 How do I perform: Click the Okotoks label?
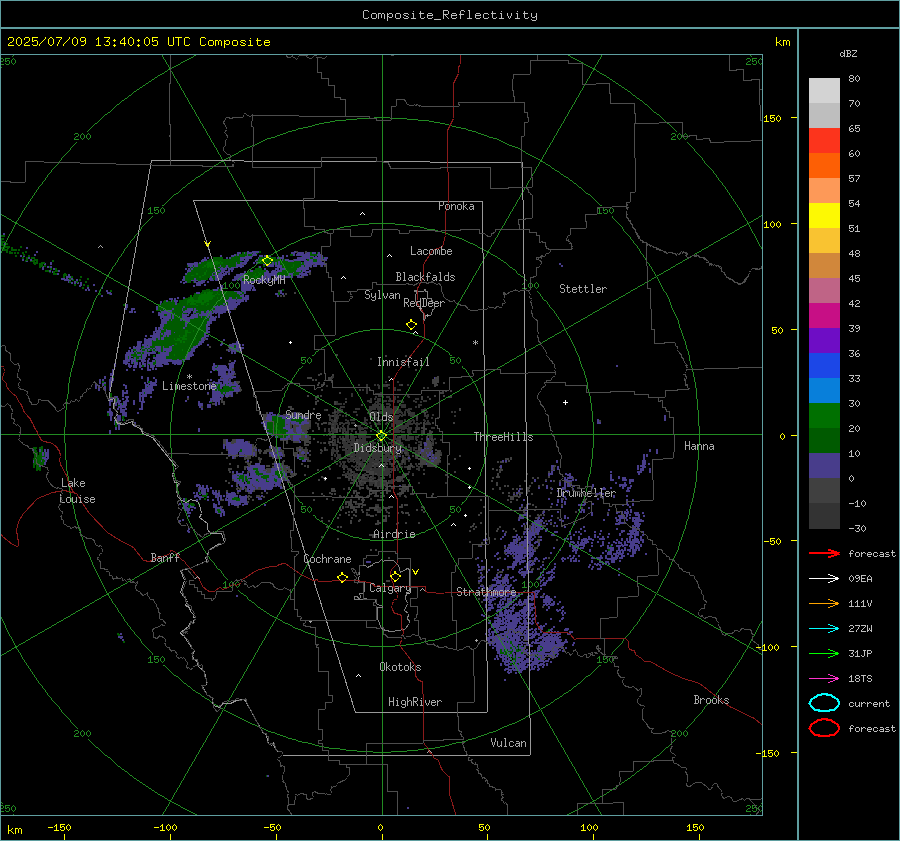400,667
